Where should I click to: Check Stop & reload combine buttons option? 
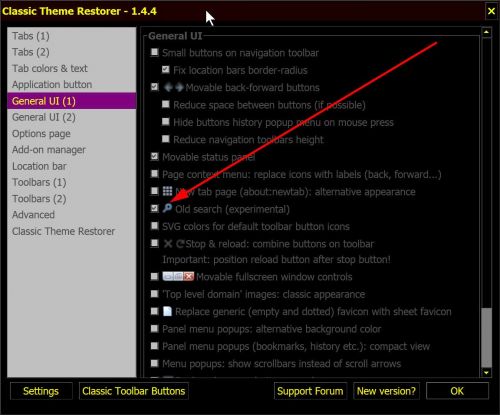154,243
